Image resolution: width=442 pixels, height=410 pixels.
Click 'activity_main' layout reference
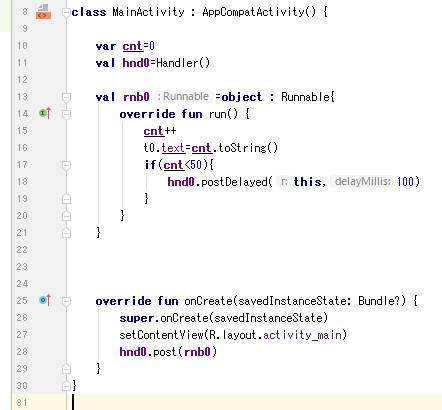(x=302, y=335)
